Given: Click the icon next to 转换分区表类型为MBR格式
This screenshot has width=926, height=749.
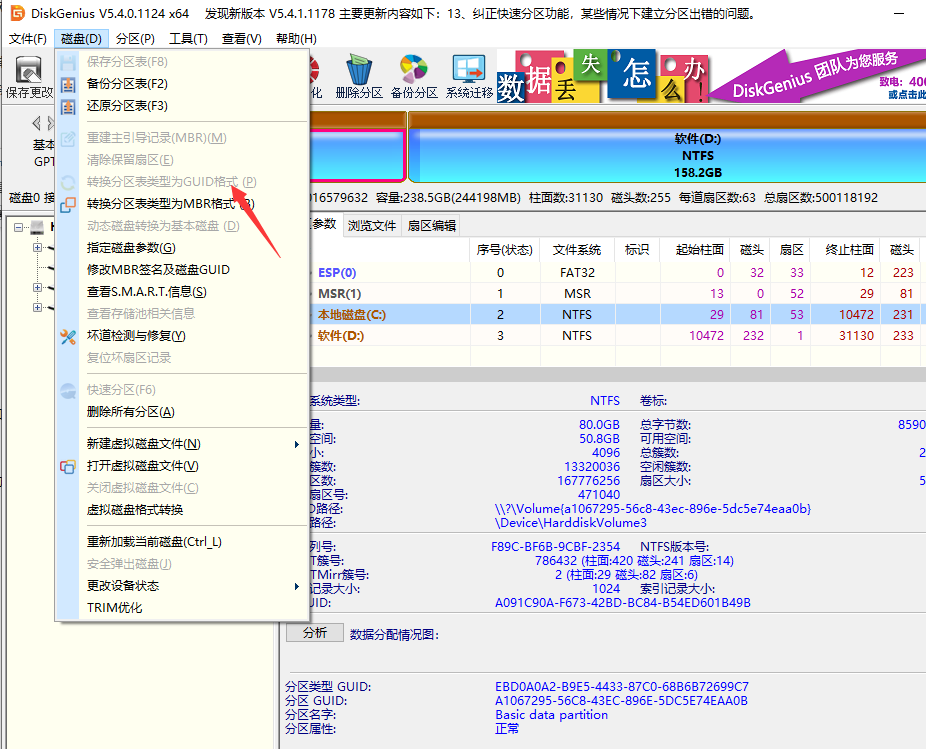Looking at the screenshot, I should click(x=68, y=203).
